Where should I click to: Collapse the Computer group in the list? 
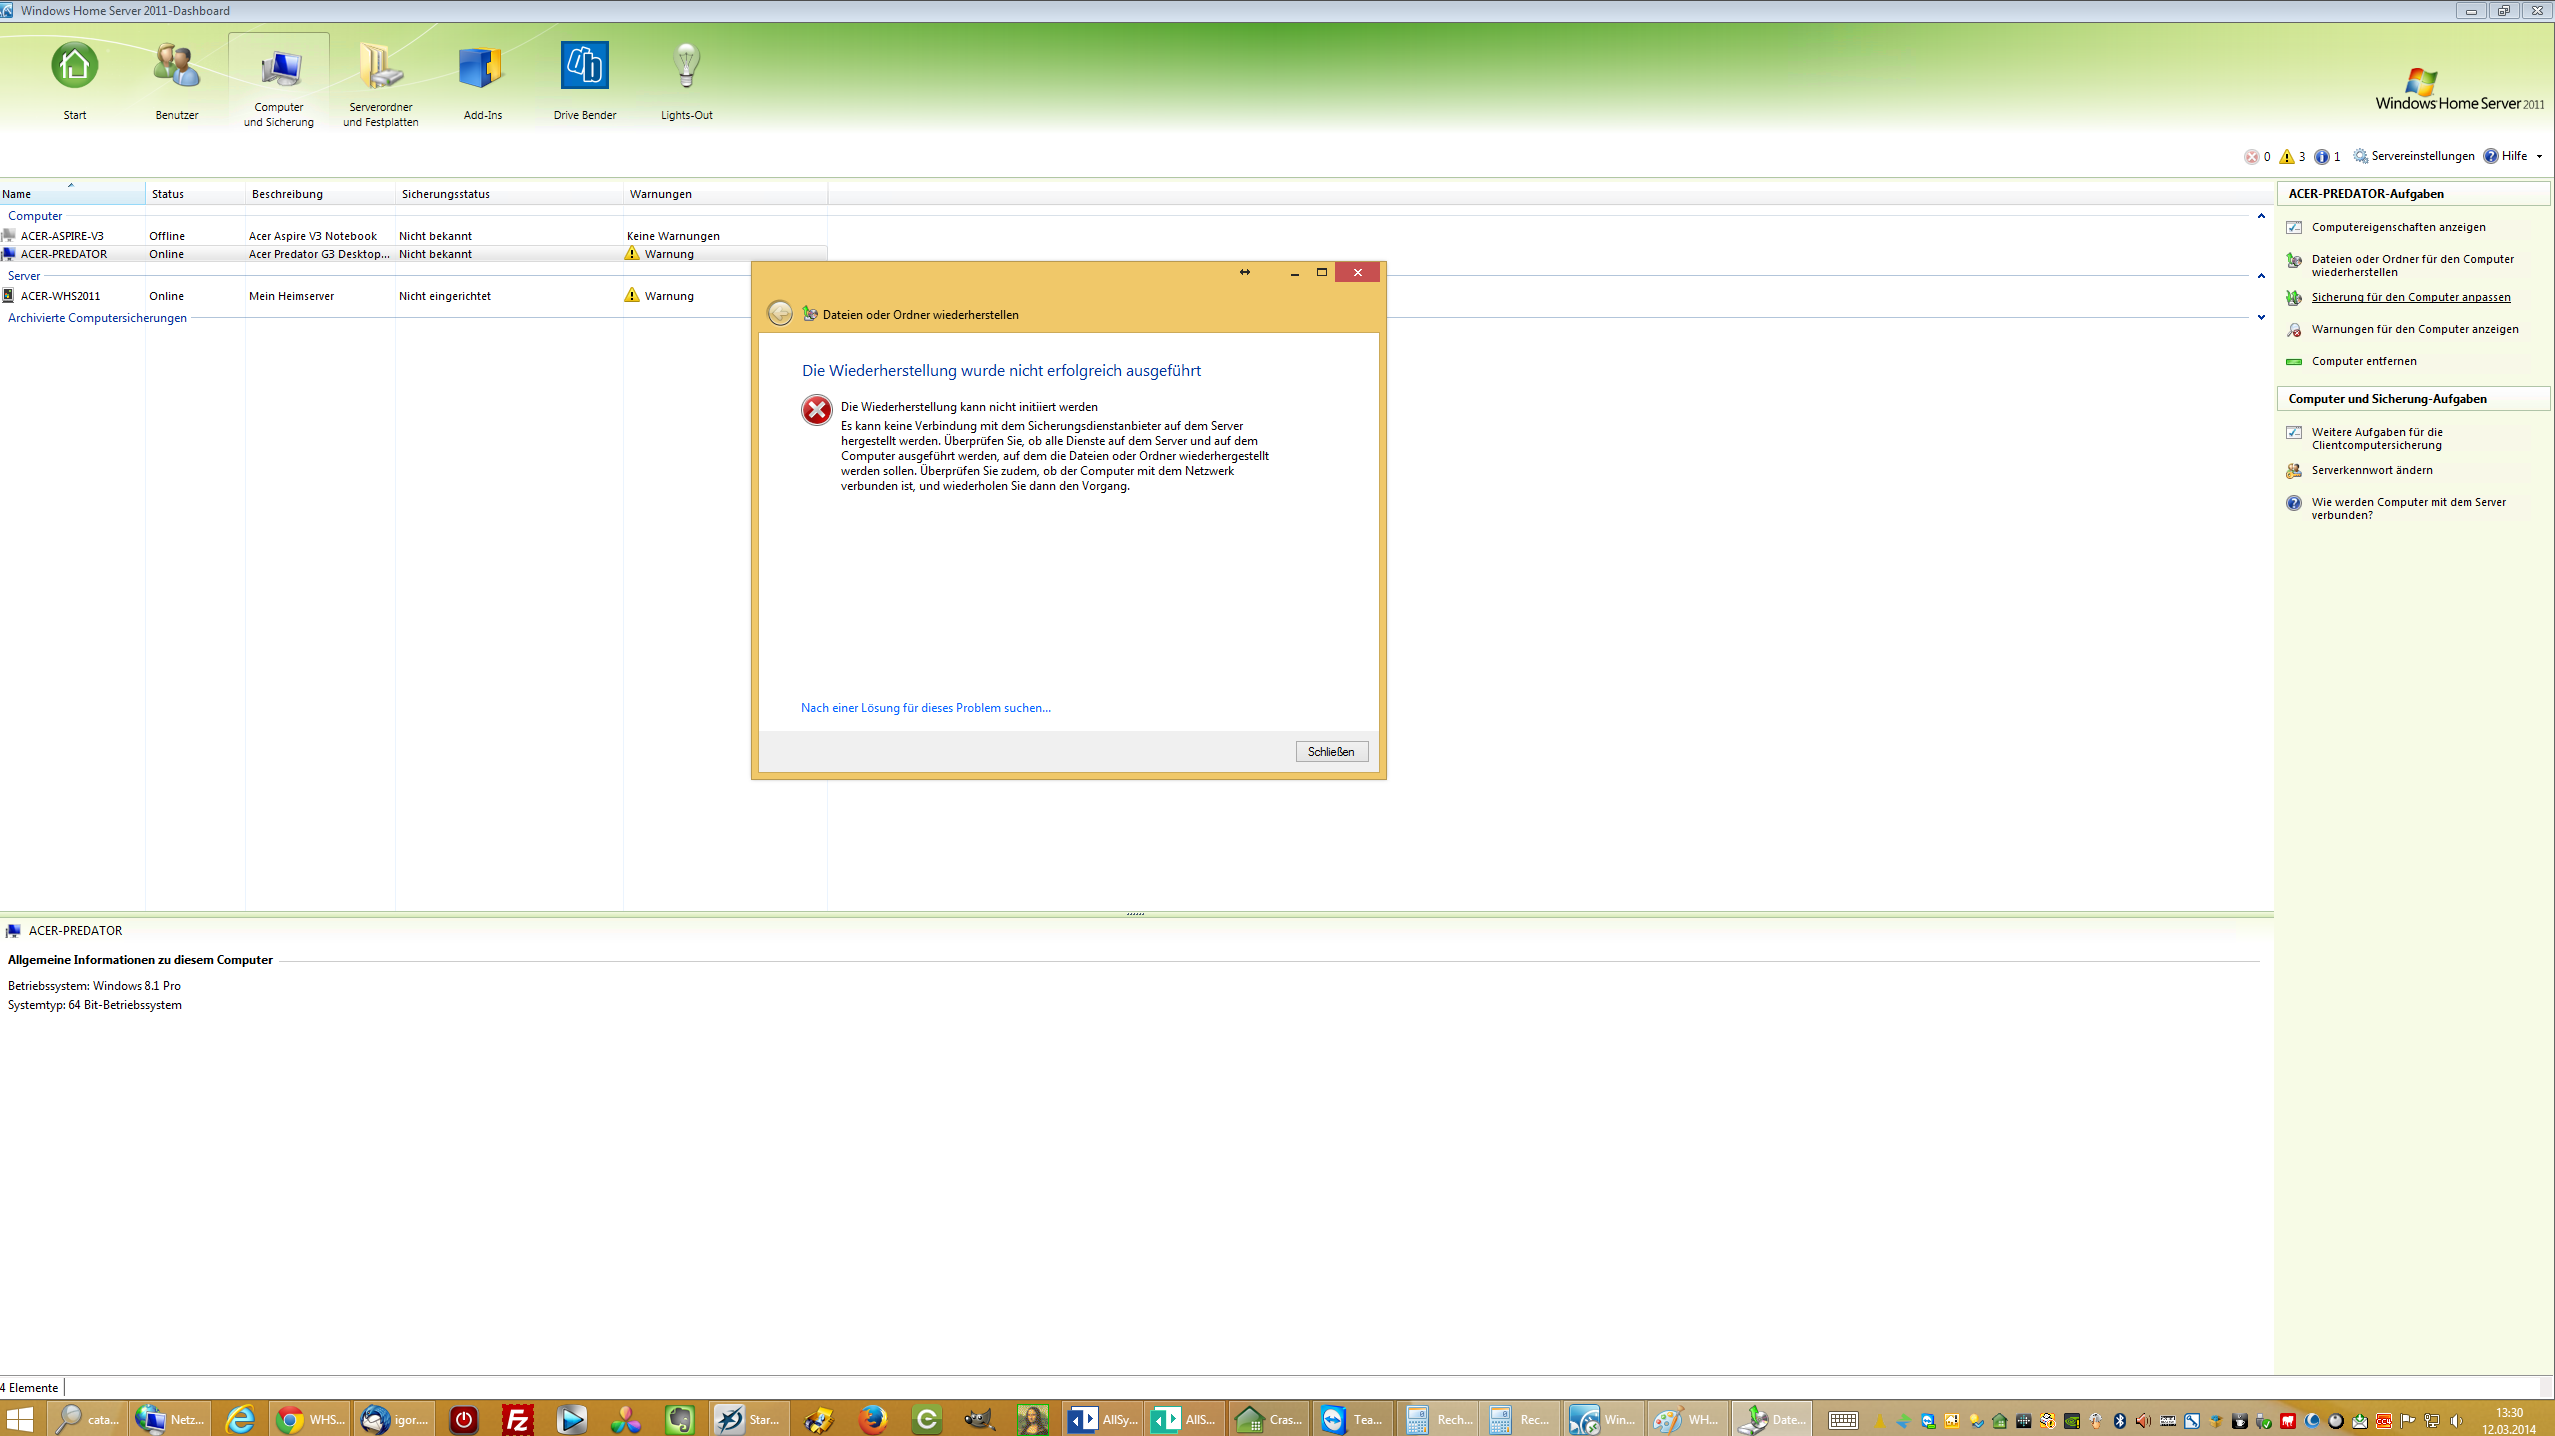click(x=2261, y=216)
